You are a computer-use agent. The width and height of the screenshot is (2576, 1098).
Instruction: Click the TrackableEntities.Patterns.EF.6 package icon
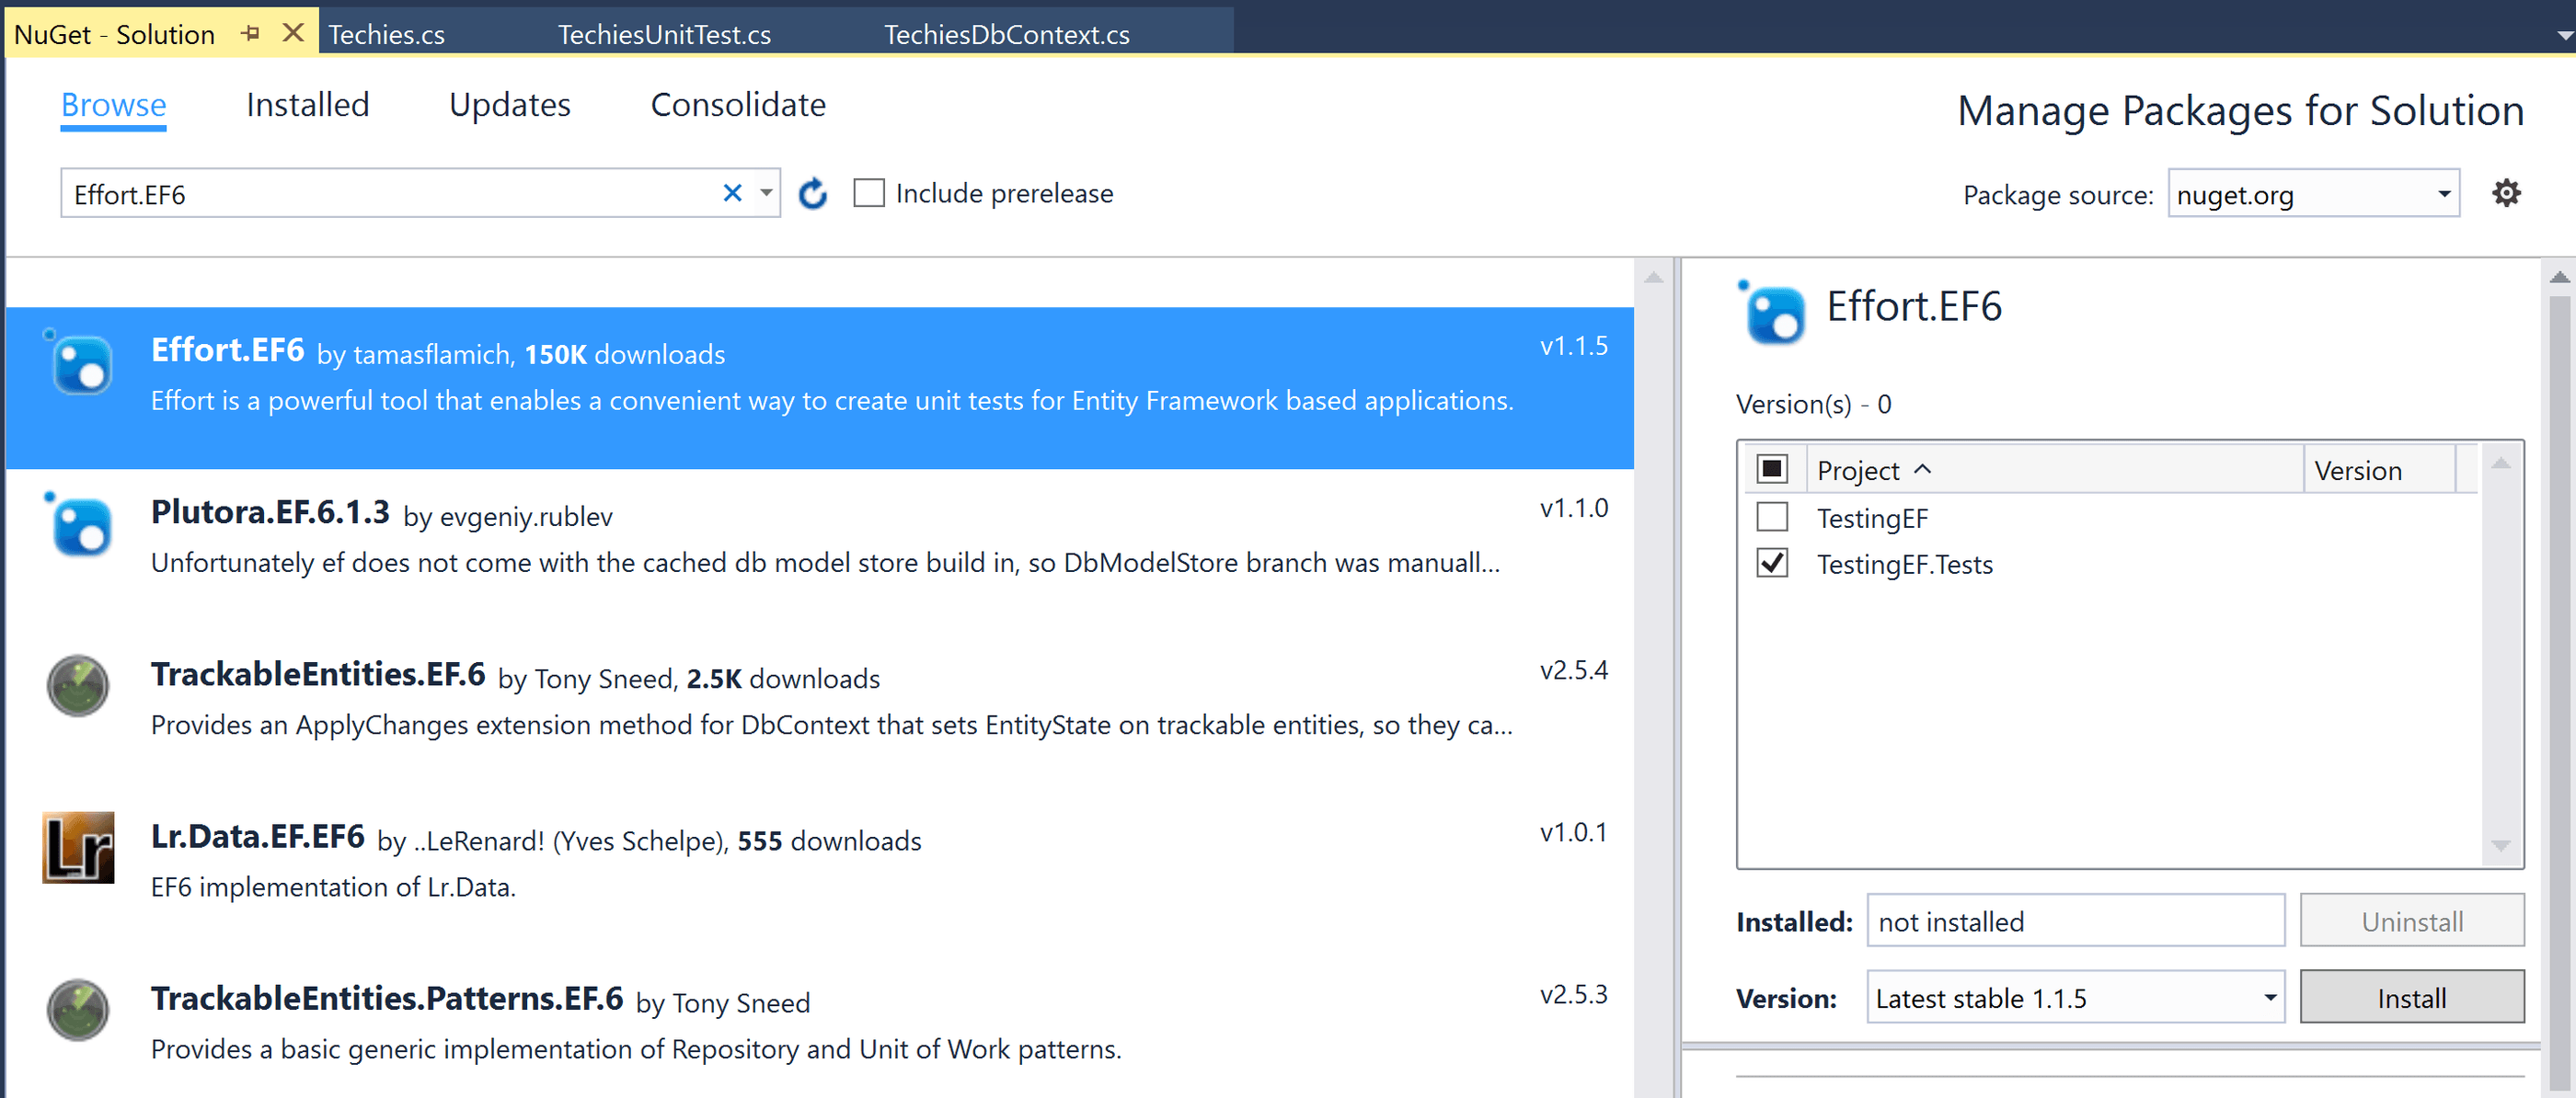(78, 1010)
